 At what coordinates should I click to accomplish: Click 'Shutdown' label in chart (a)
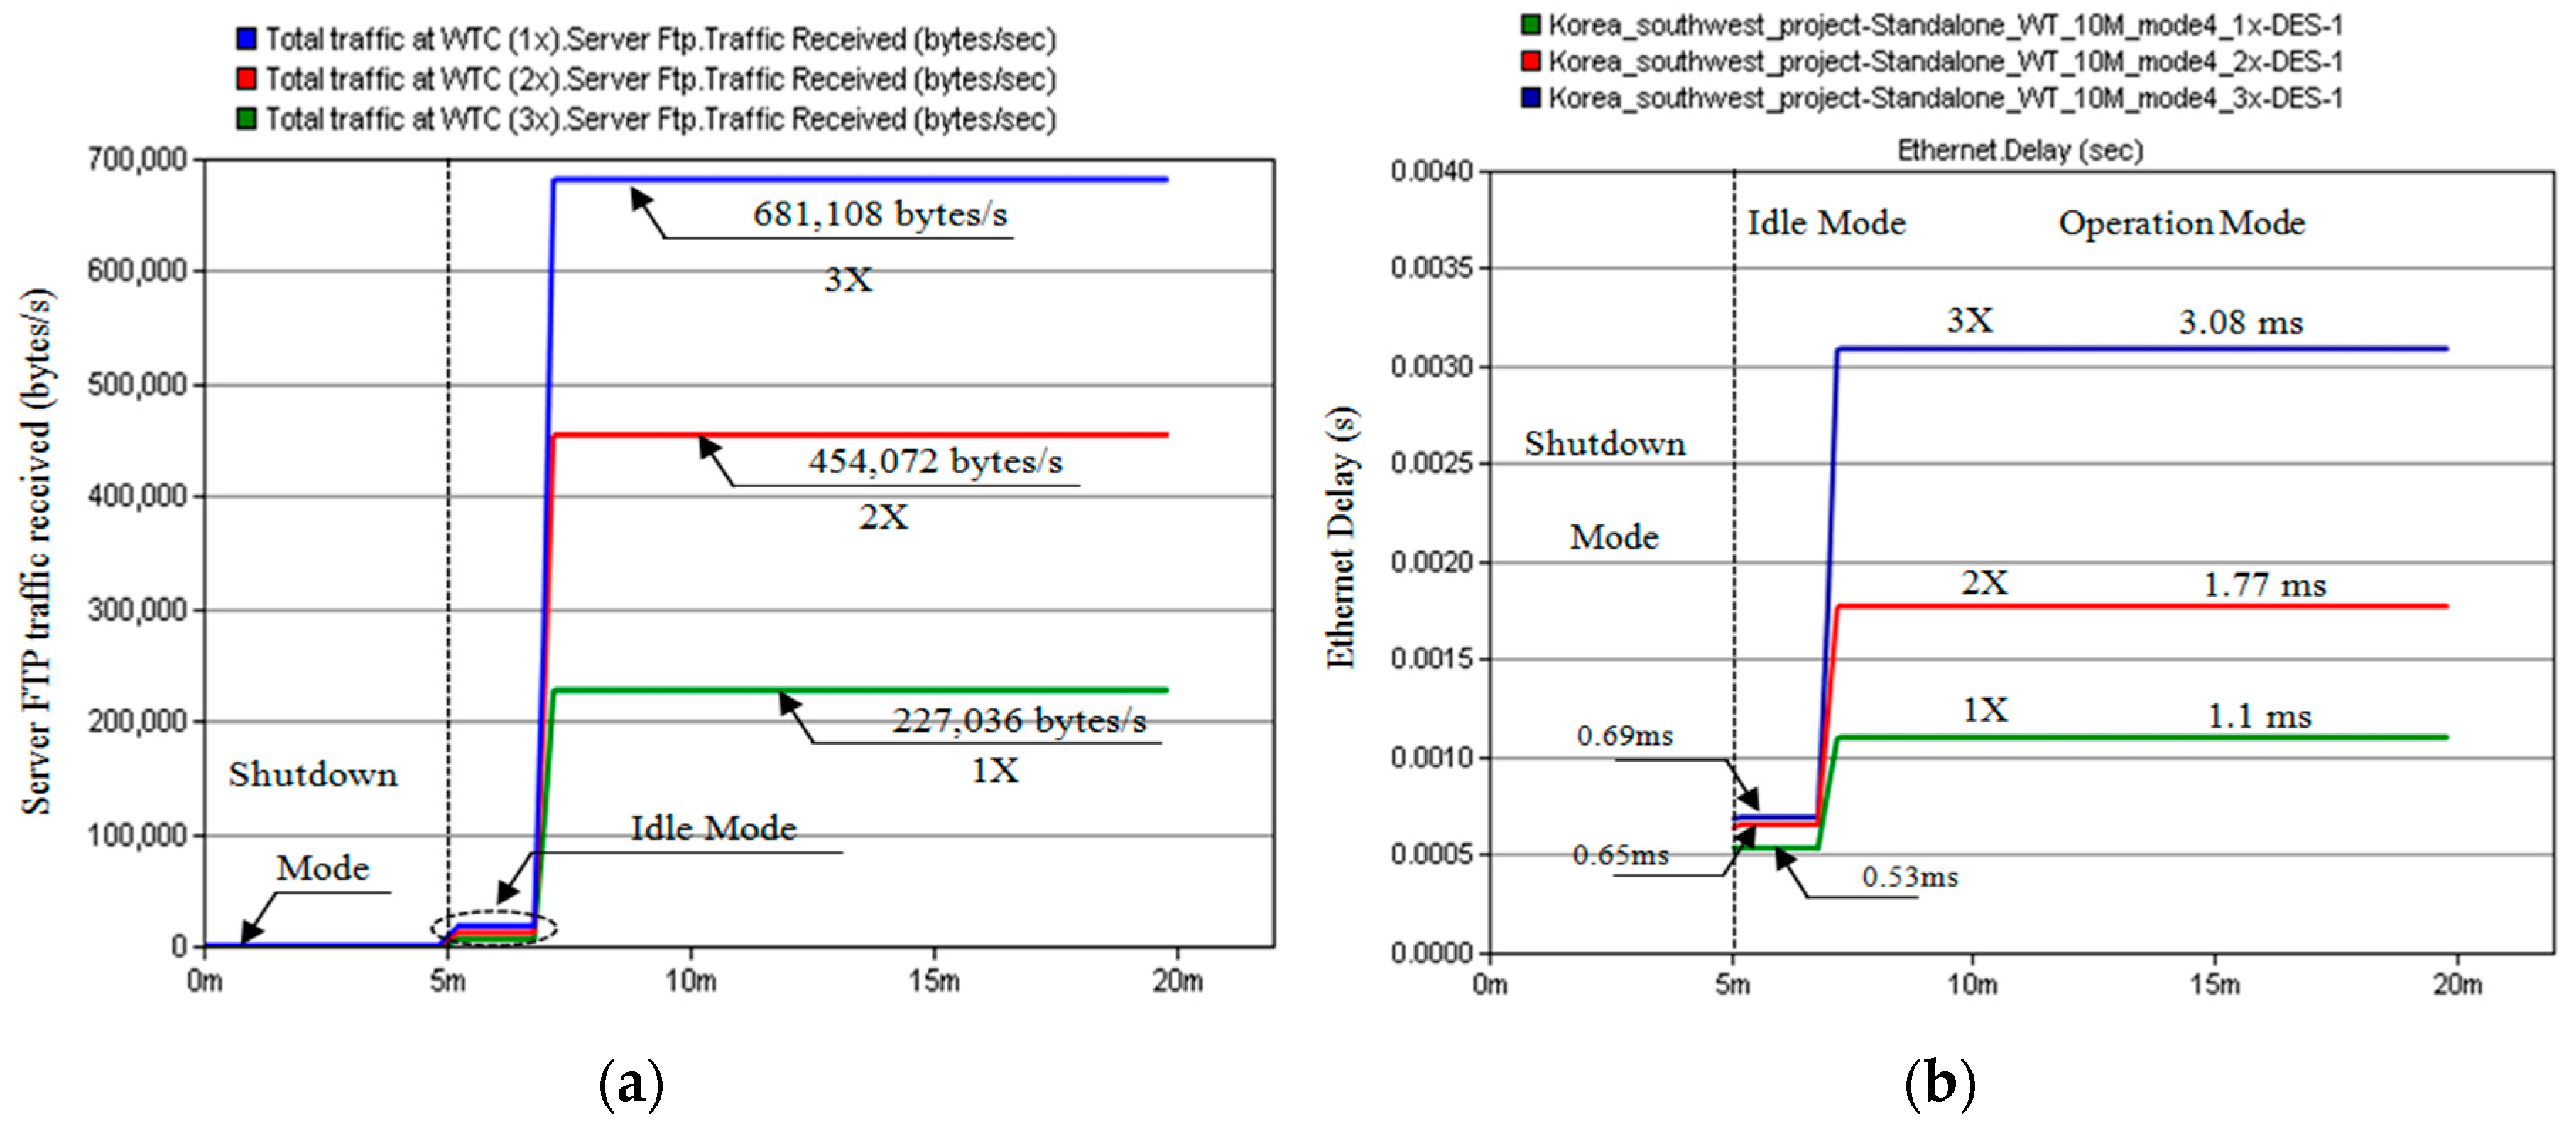313,774
